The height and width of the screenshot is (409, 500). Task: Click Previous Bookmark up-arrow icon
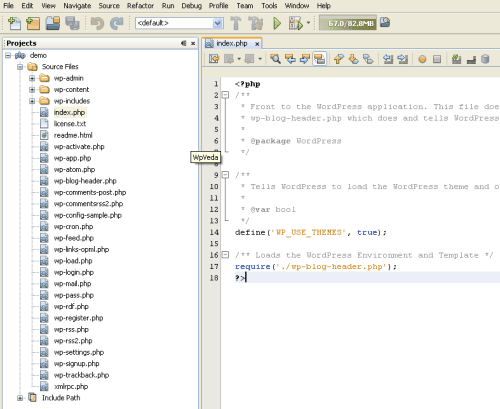[339, 59]
